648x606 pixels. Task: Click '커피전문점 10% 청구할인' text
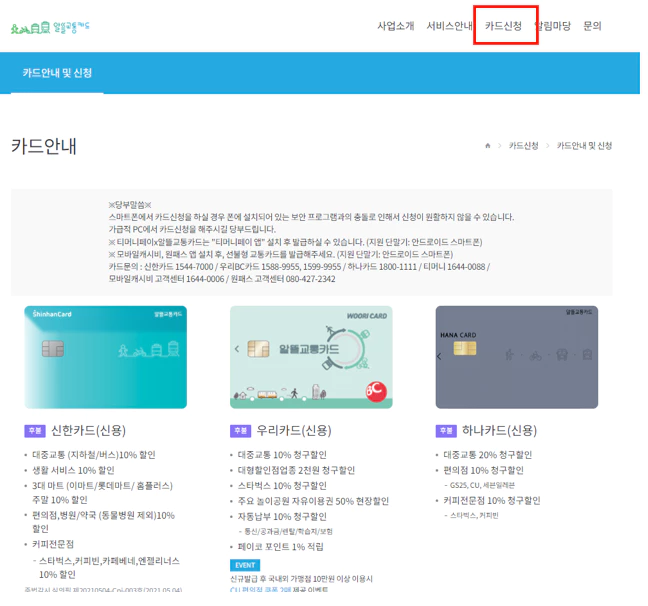click(492, 501)
